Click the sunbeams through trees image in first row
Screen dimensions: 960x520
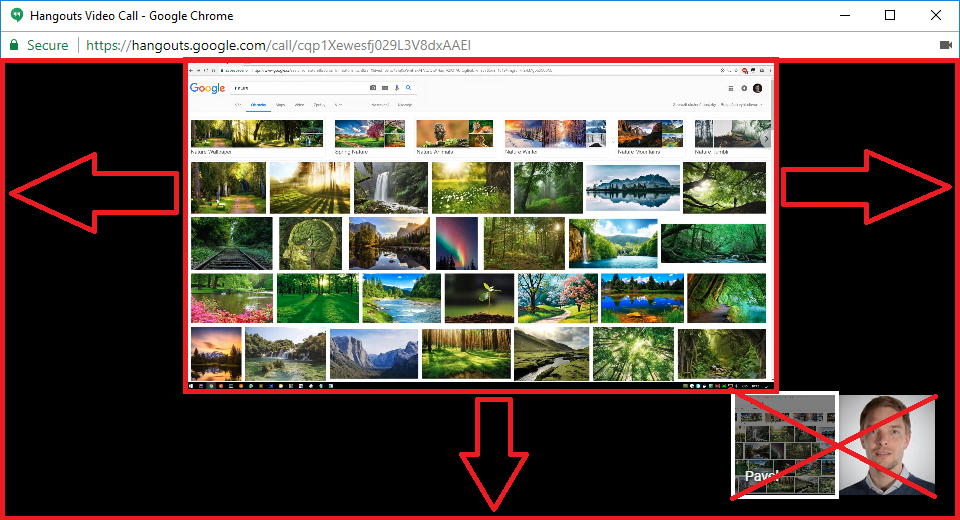tap(310, 187)
